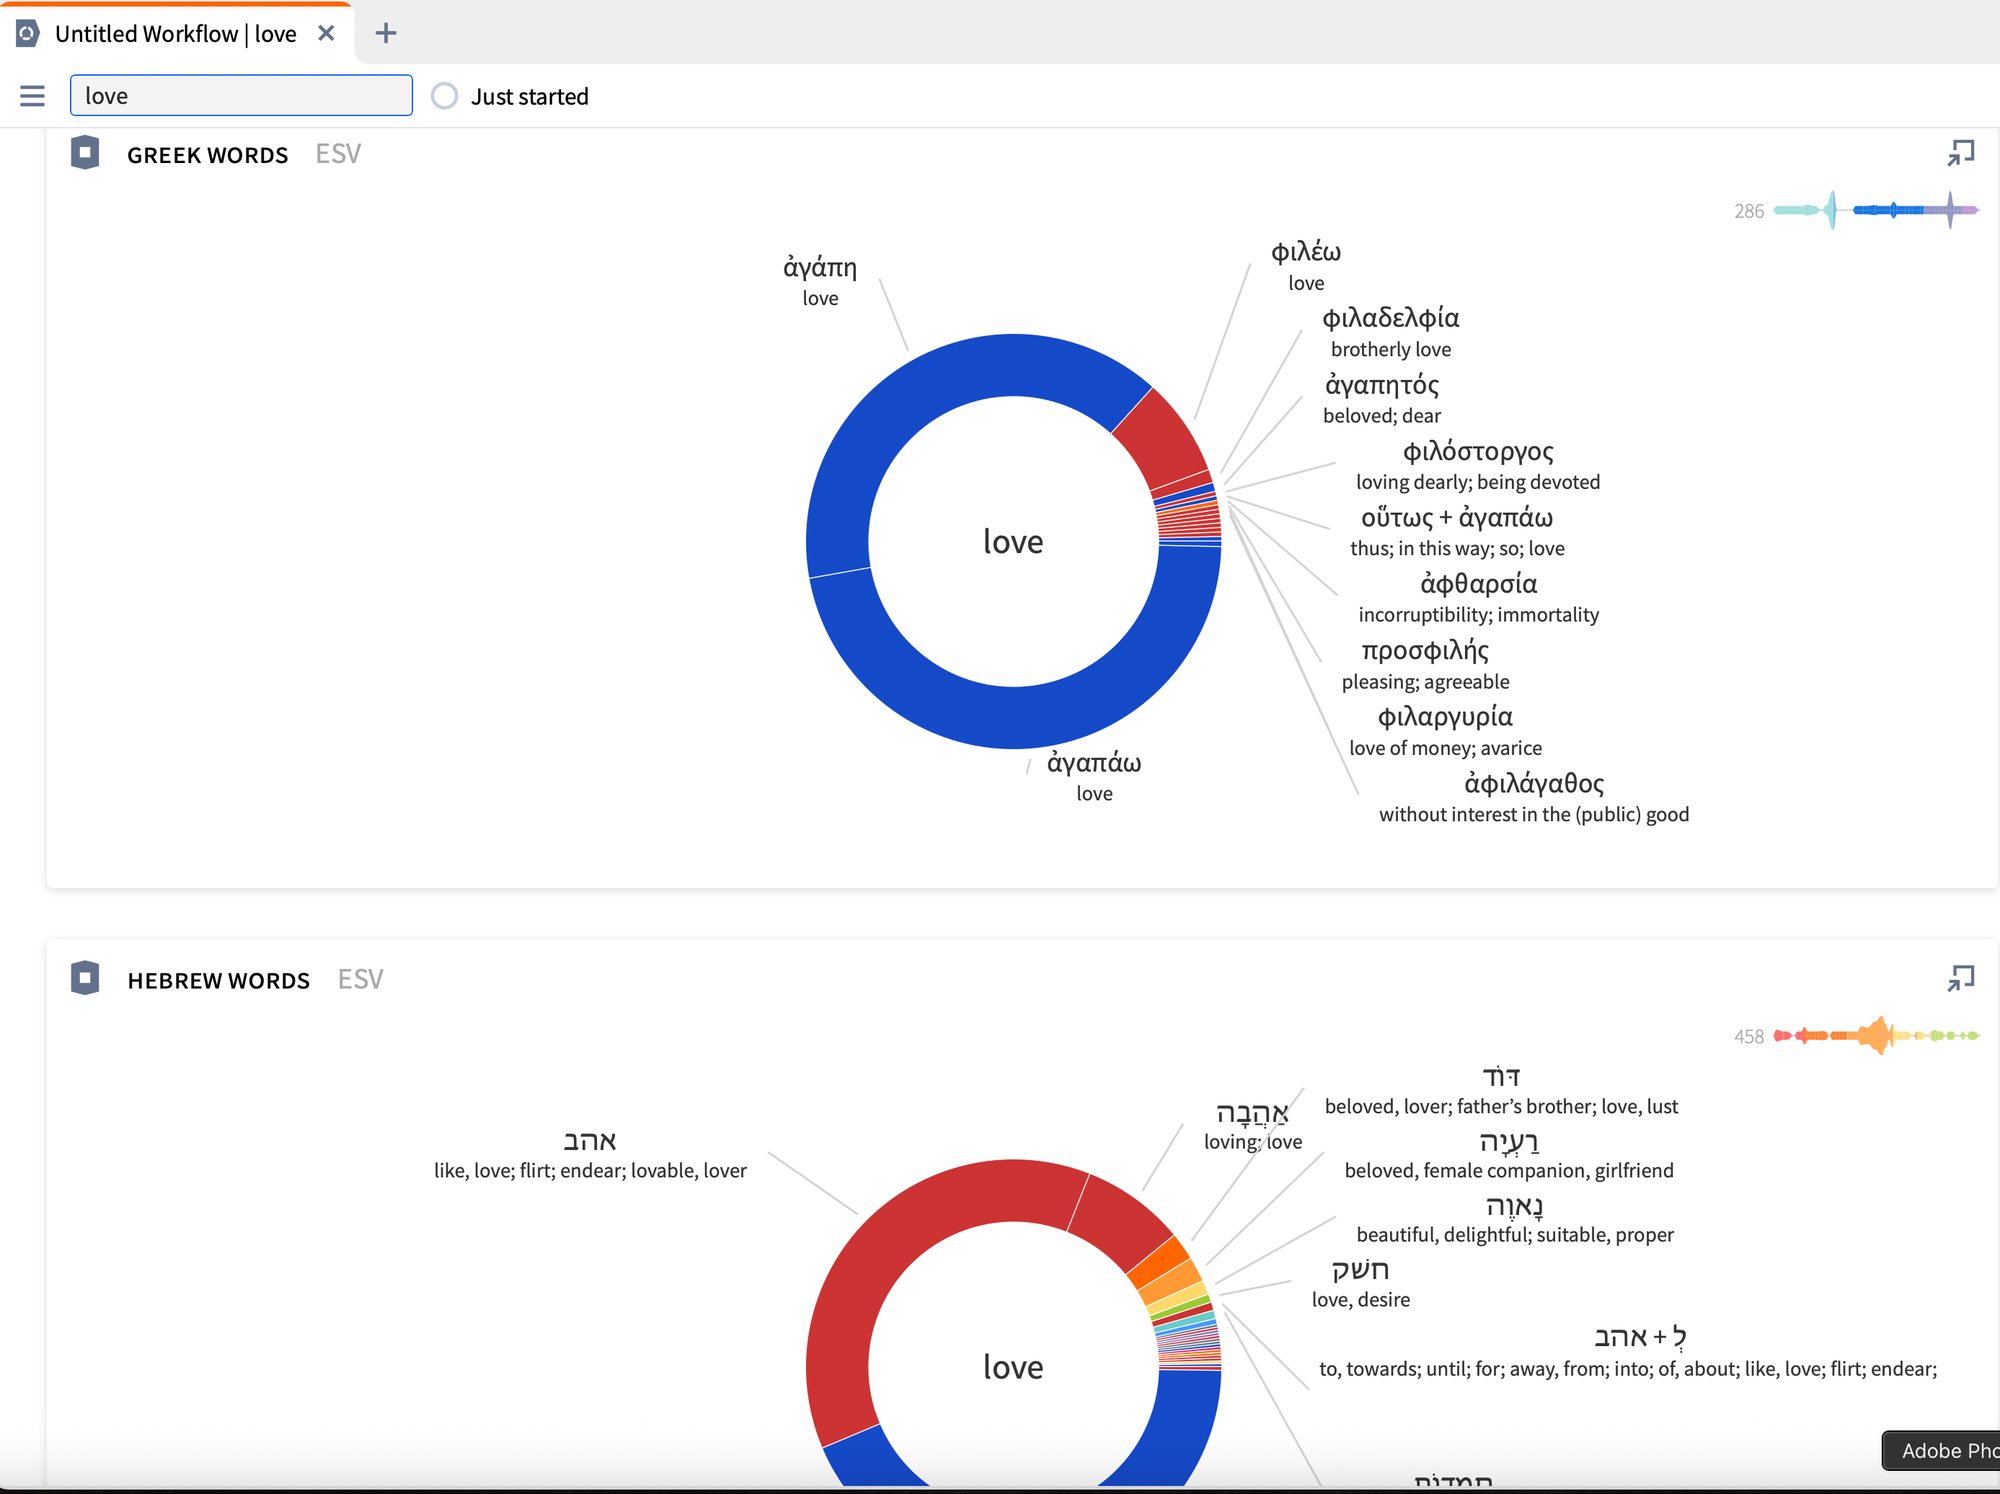
Task: Click the Greek 286 distribution sparkline
Action: 1875,210
